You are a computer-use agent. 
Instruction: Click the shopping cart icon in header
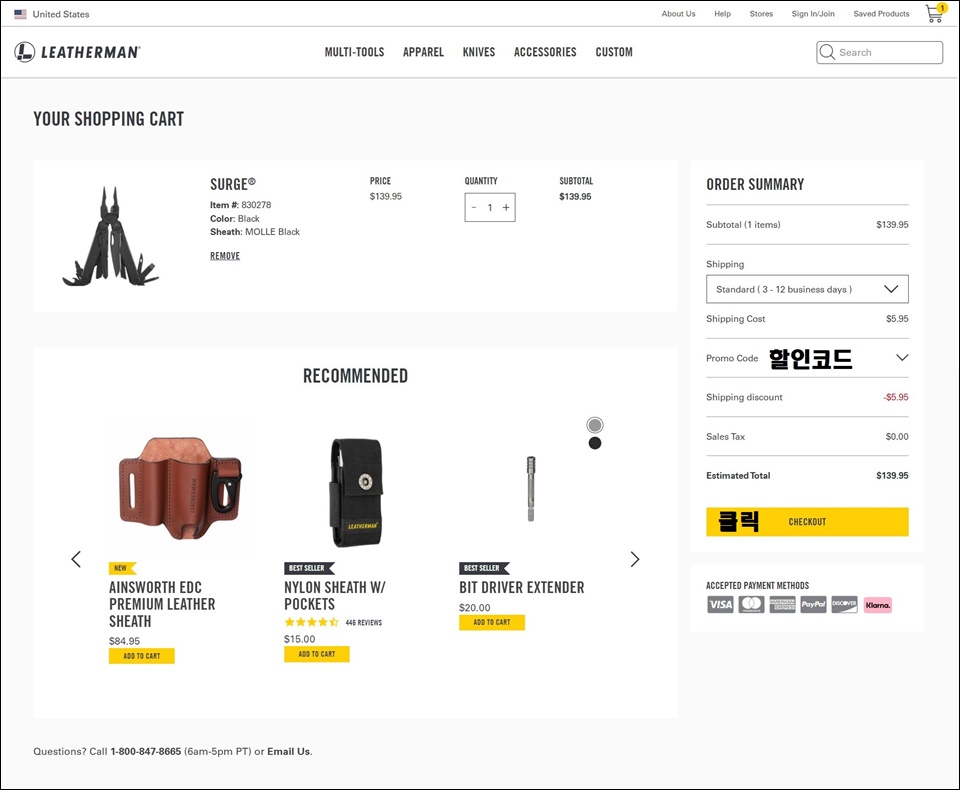936,13
